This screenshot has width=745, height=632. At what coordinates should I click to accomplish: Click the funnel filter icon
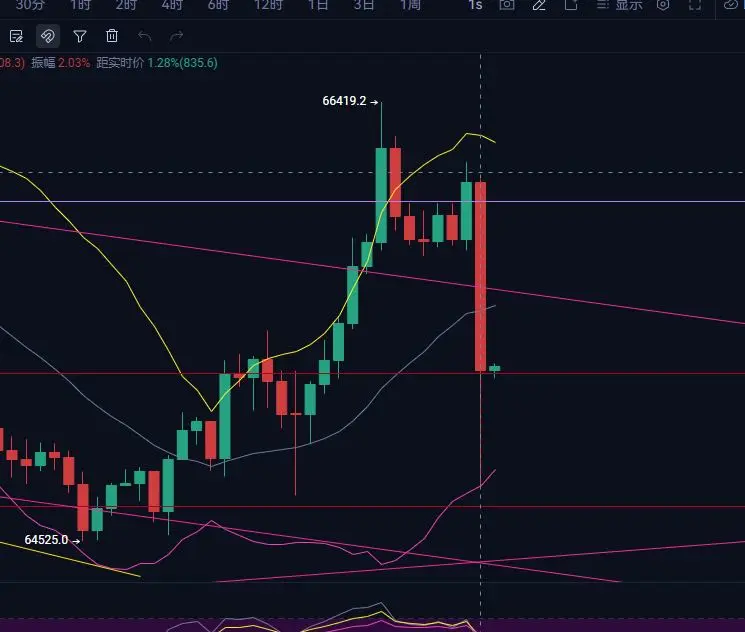coord(80,36)
